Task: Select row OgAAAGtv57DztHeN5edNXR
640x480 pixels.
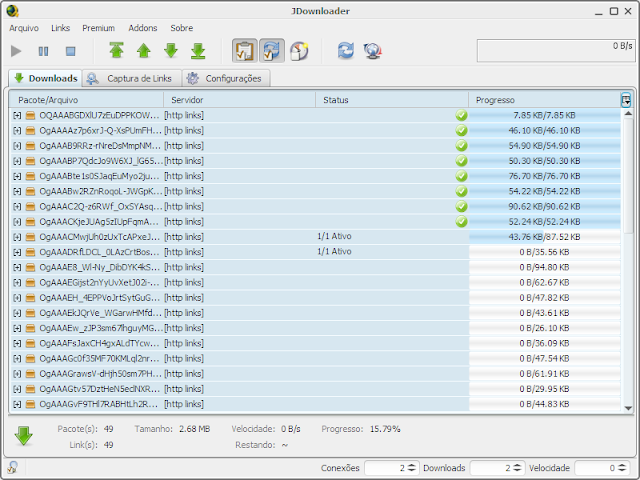Action: [x=315, y=389]
